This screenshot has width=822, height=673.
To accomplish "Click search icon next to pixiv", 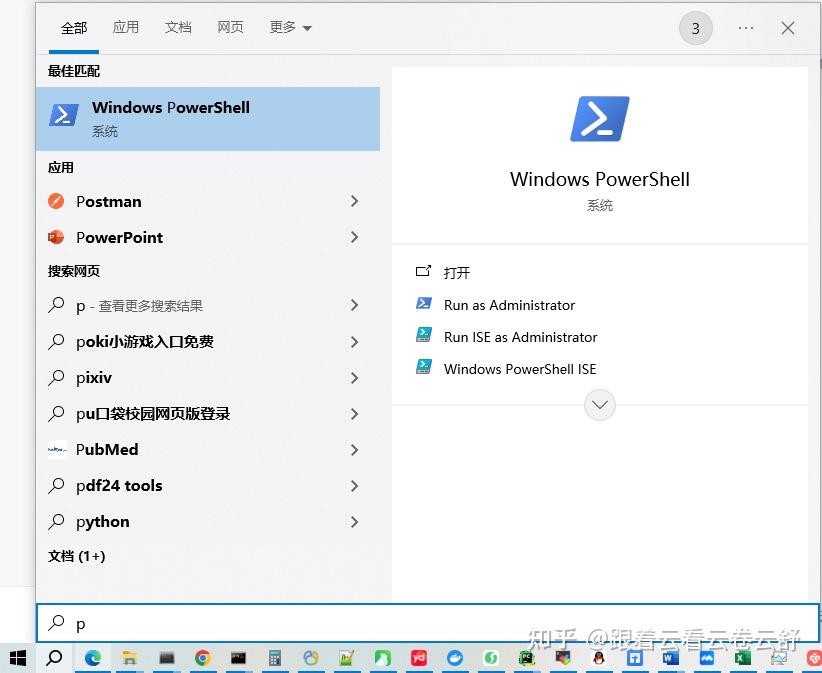I will (56, 377).
